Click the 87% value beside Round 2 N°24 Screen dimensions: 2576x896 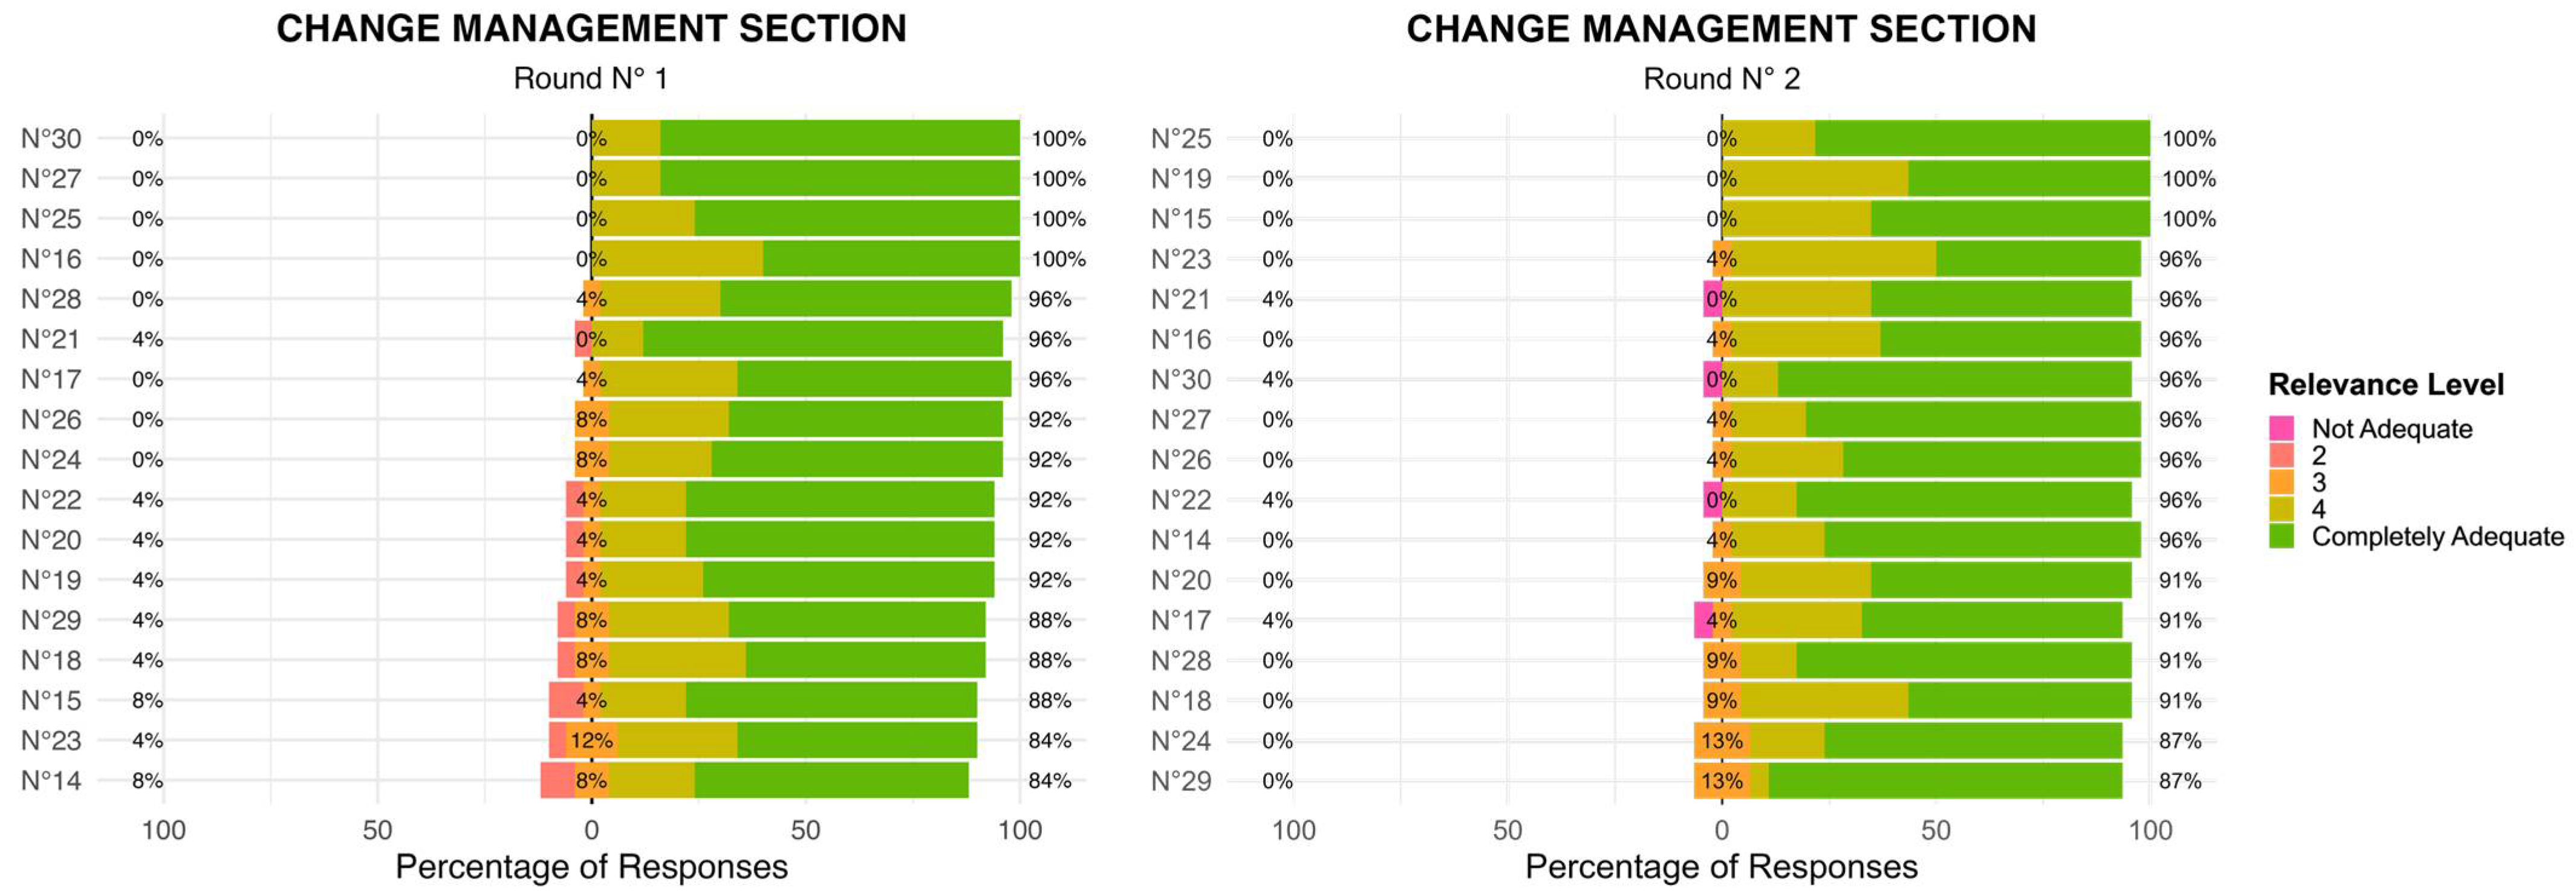pos(2179,741)
